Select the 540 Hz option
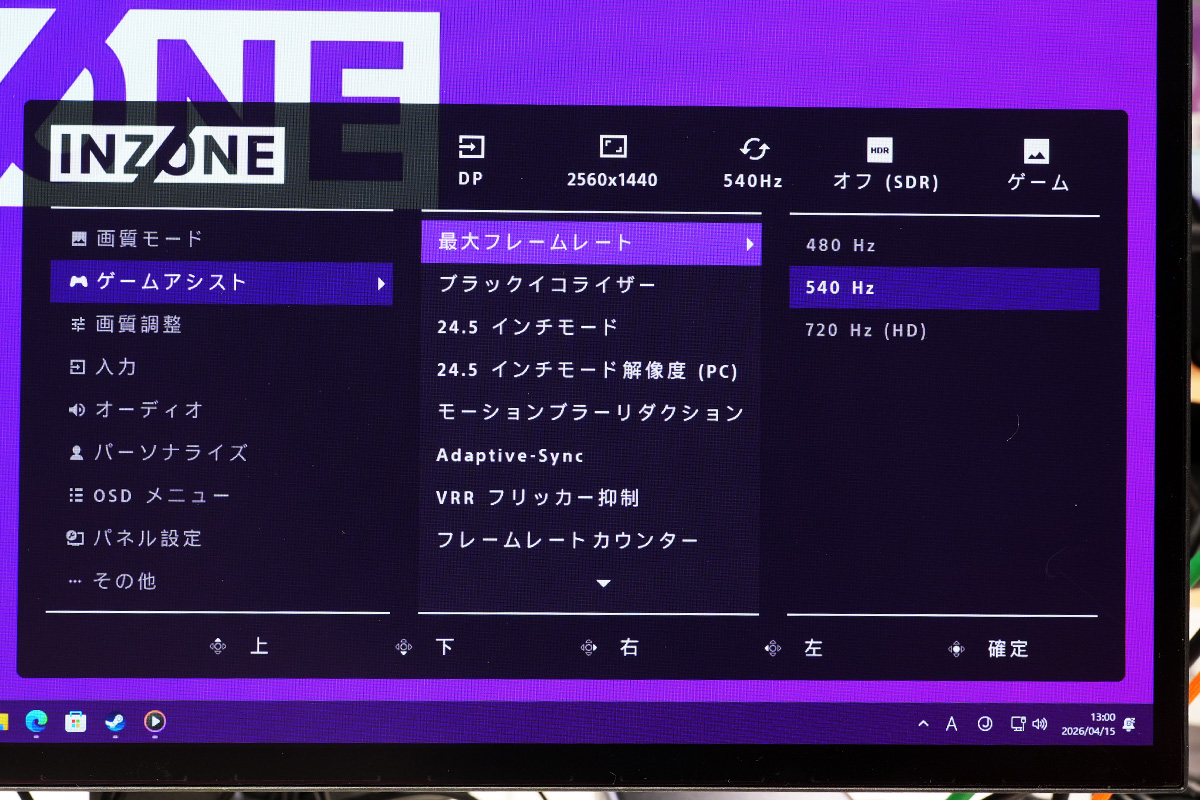The image size is (1200, 800). click(841, 288)
